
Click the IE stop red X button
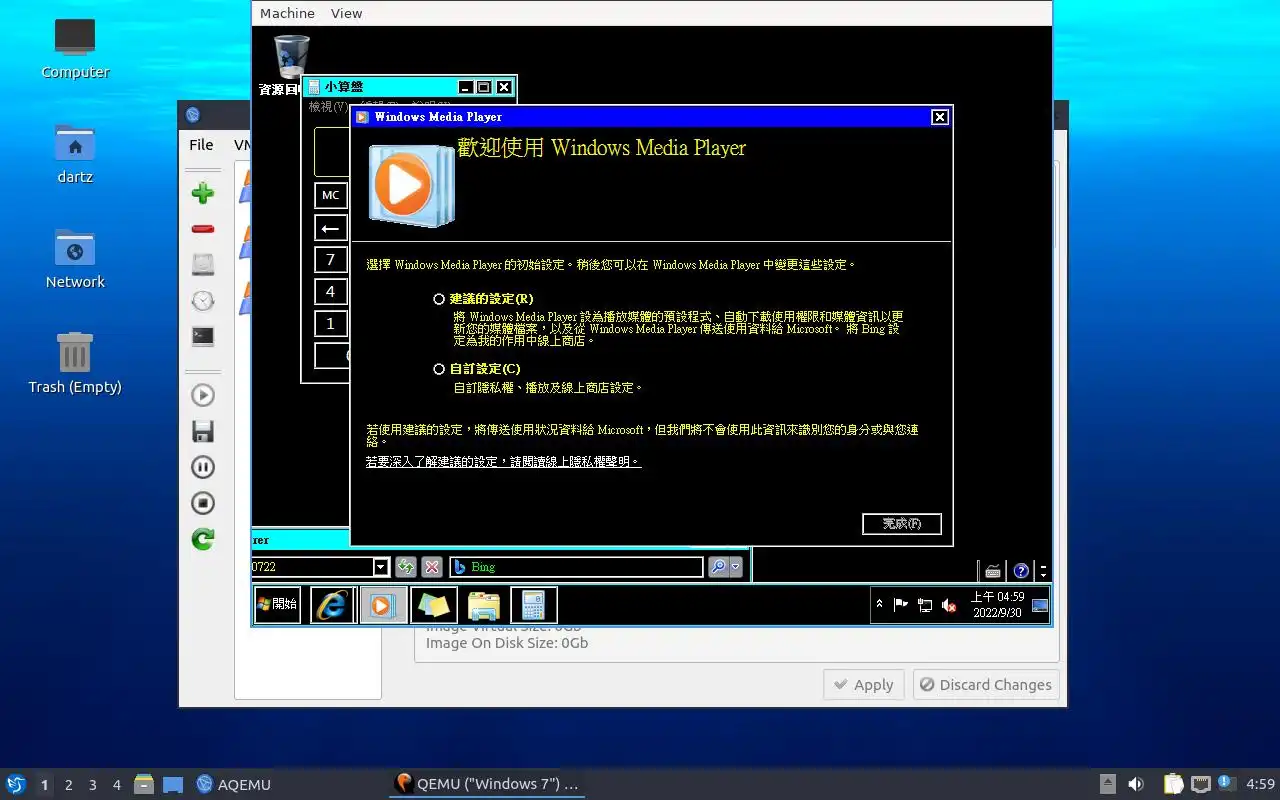pos(432,567)
